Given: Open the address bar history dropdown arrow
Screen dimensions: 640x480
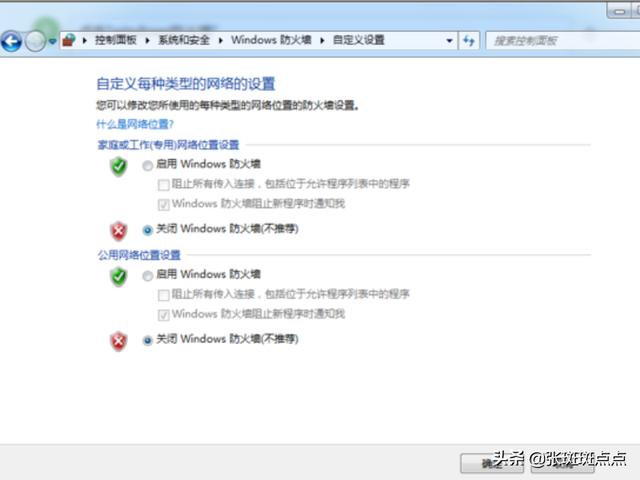Looking at the screenshot, I should (449, 41).
